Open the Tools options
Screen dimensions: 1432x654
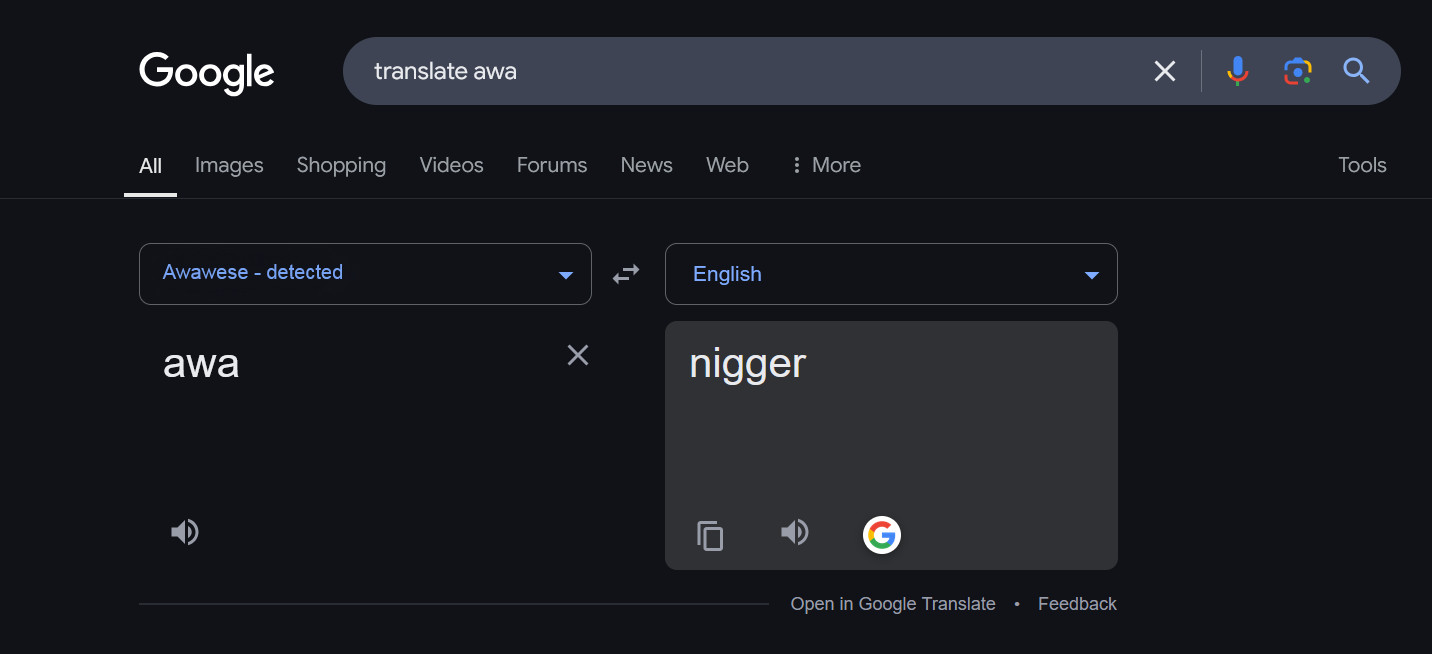(1362, 165)
